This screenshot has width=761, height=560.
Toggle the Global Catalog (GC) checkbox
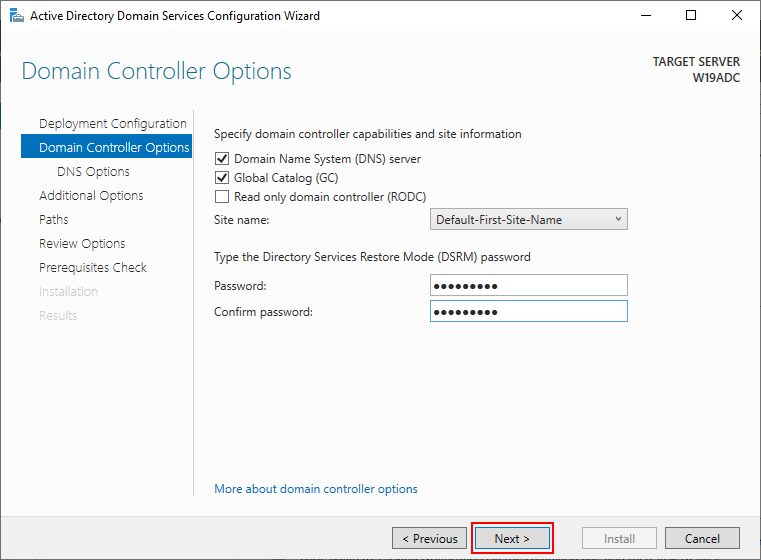(x=222, y=178)
